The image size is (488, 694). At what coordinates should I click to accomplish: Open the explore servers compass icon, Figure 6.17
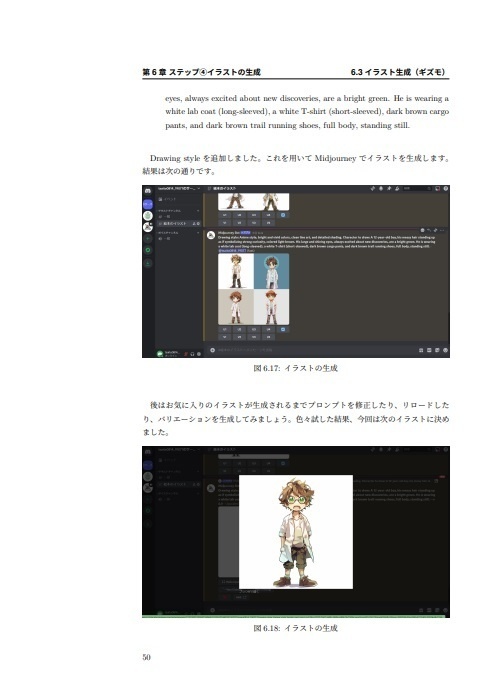[148, 250]
